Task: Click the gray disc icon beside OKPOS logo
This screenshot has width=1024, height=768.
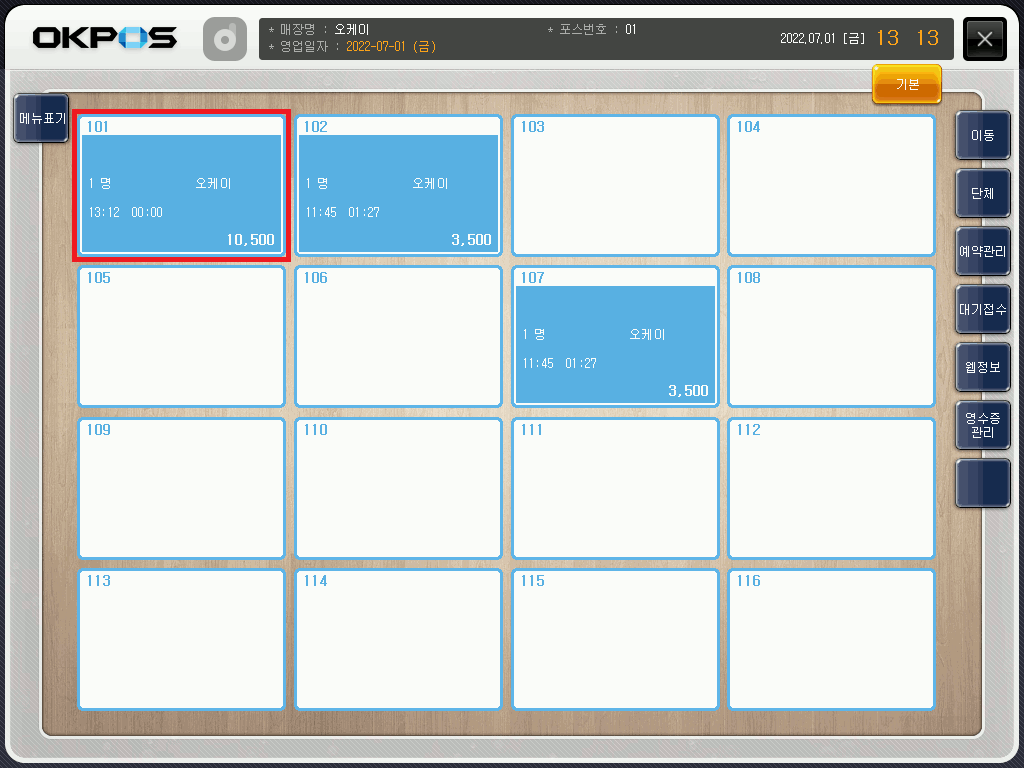Action: [225, 39]
